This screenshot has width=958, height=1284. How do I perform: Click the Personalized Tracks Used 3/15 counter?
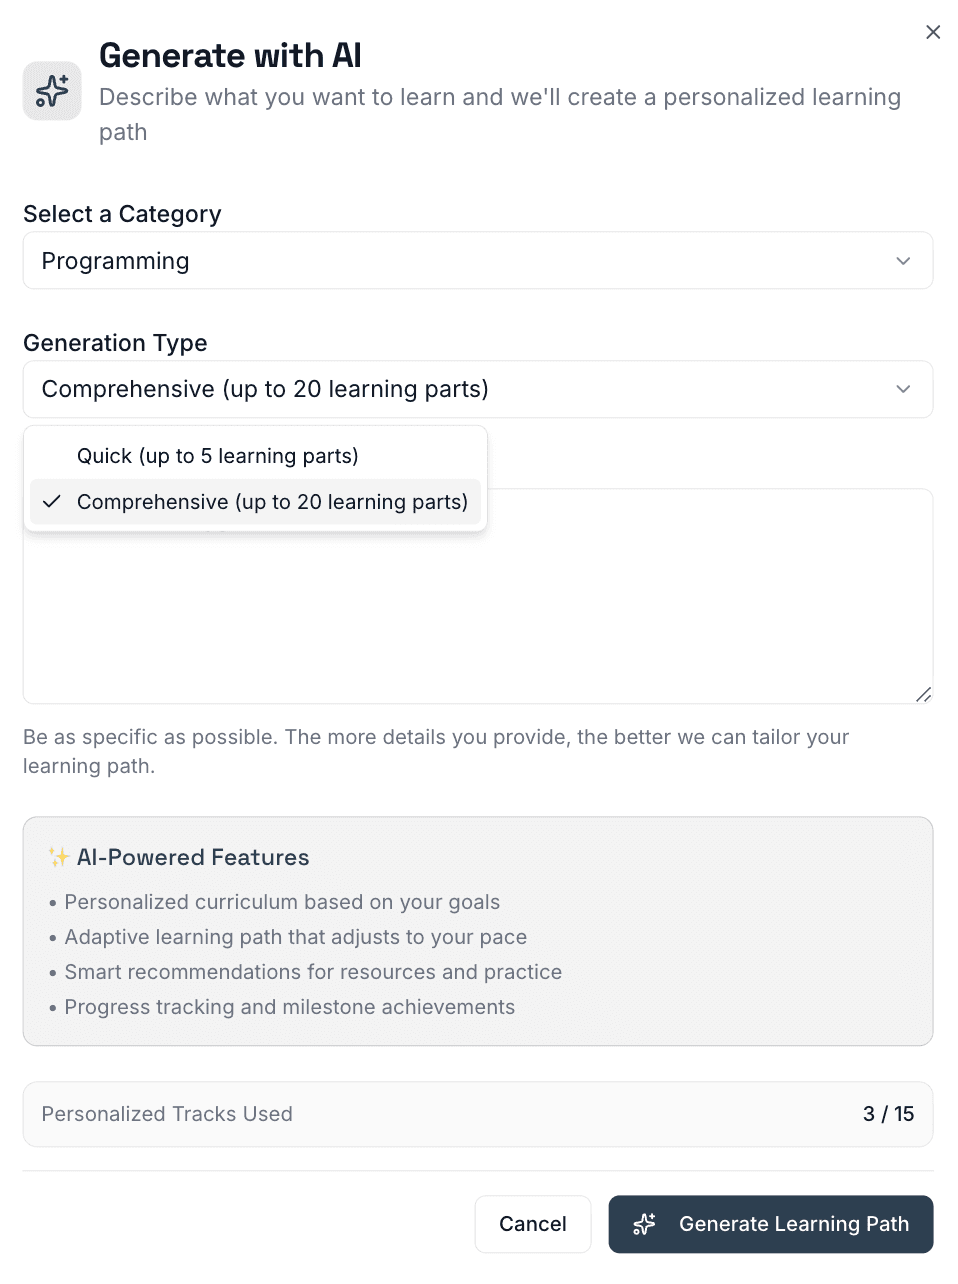(x=478, y=1114)
